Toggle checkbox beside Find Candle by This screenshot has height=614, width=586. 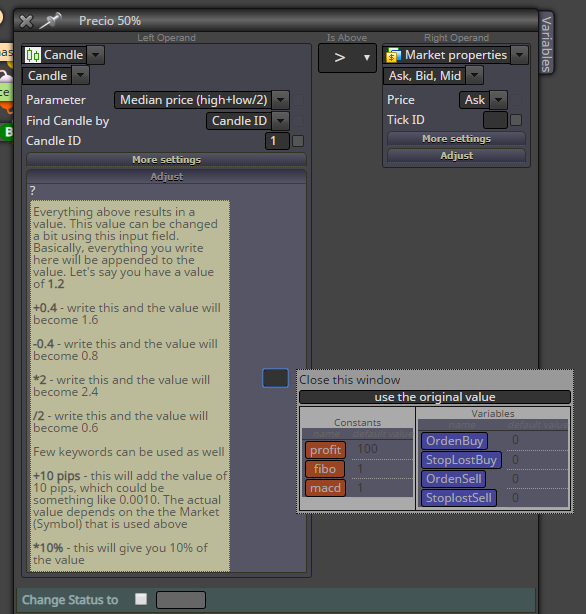click(298, 121)
